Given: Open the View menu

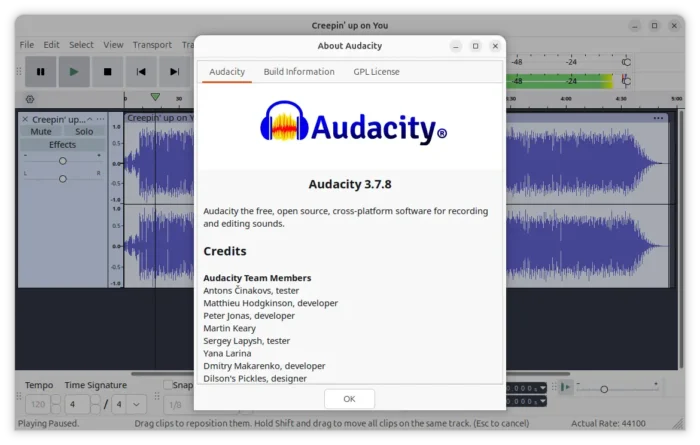Looking at the screenshot, I should pos(113,45).
